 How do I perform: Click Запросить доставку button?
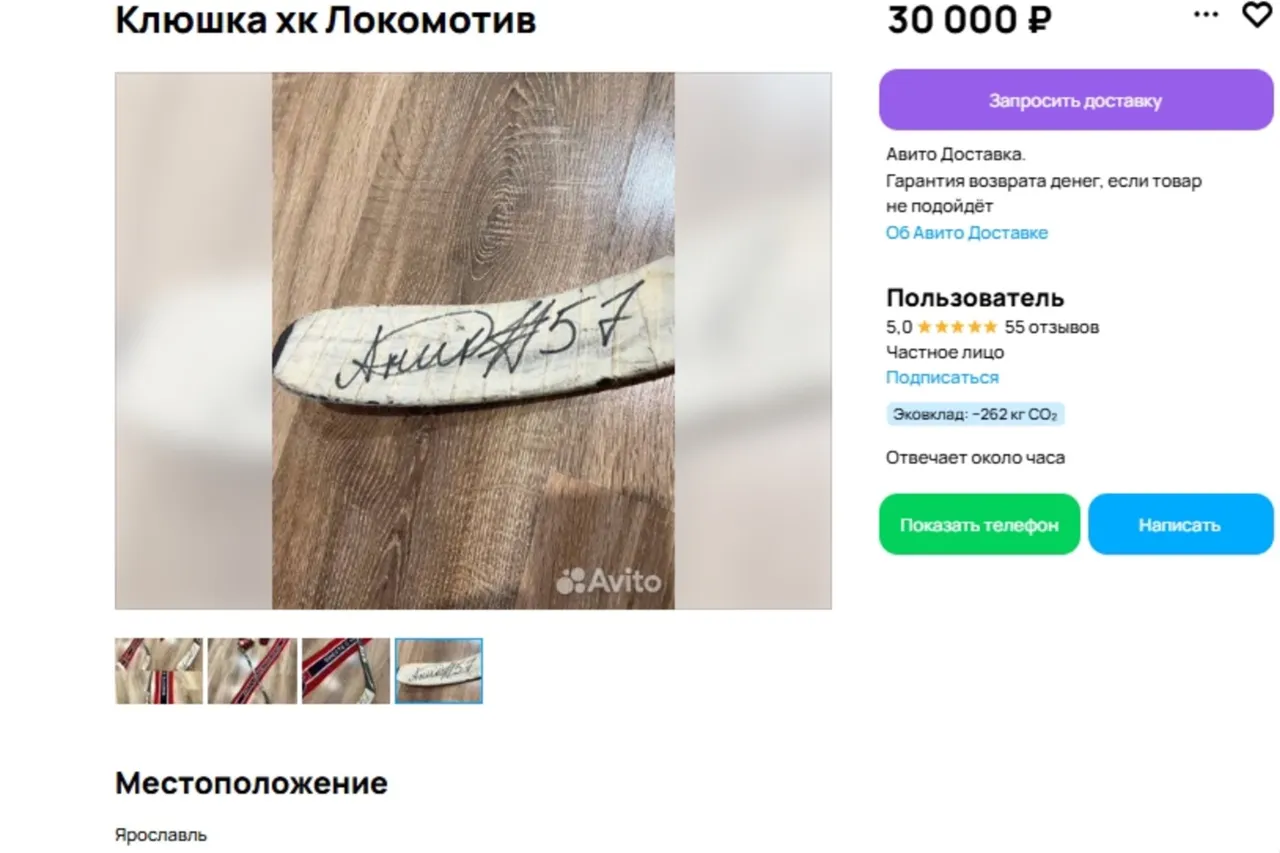click(x=1076, y=100)
